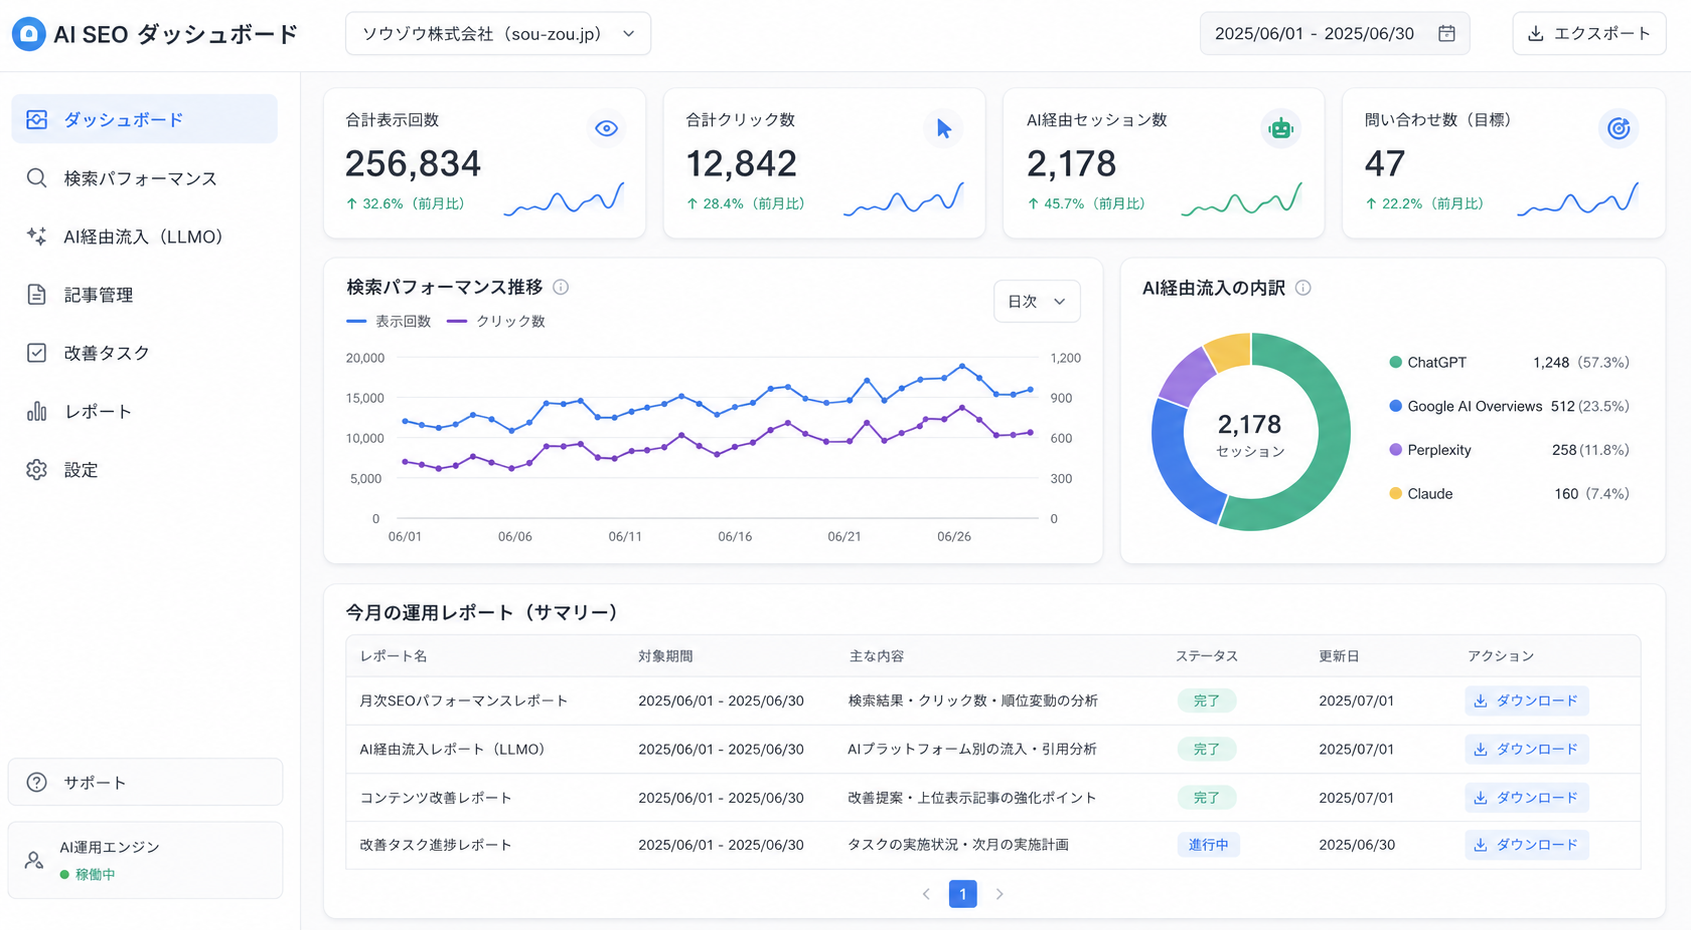Click the robot icon on AI経由セッション数 card
This screenshot has width=1691, height=930.
(x=1280, y=128)
